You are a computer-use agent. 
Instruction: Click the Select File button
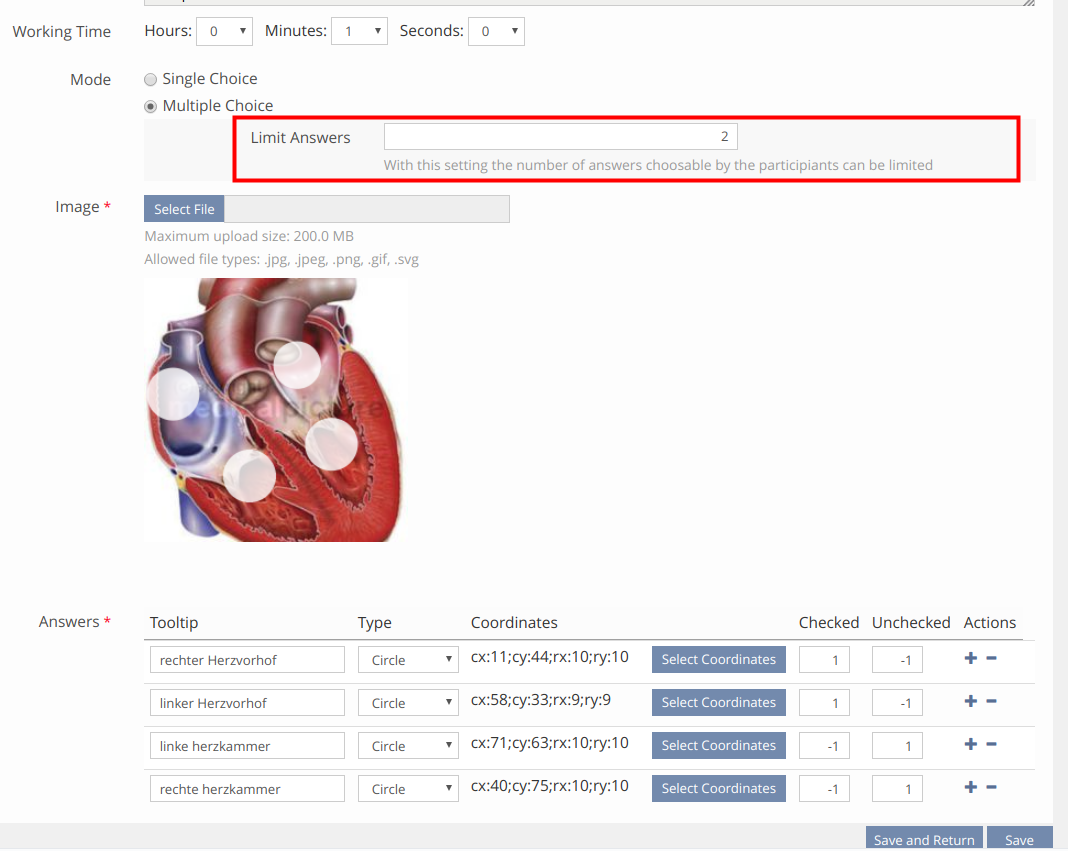(185, 209)
